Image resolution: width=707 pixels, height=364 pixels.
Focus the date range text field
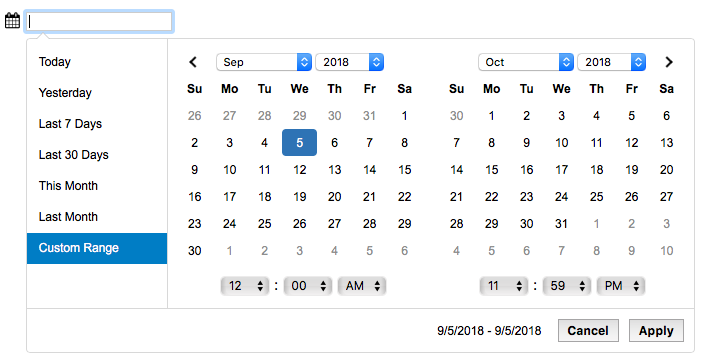(99, 22)
